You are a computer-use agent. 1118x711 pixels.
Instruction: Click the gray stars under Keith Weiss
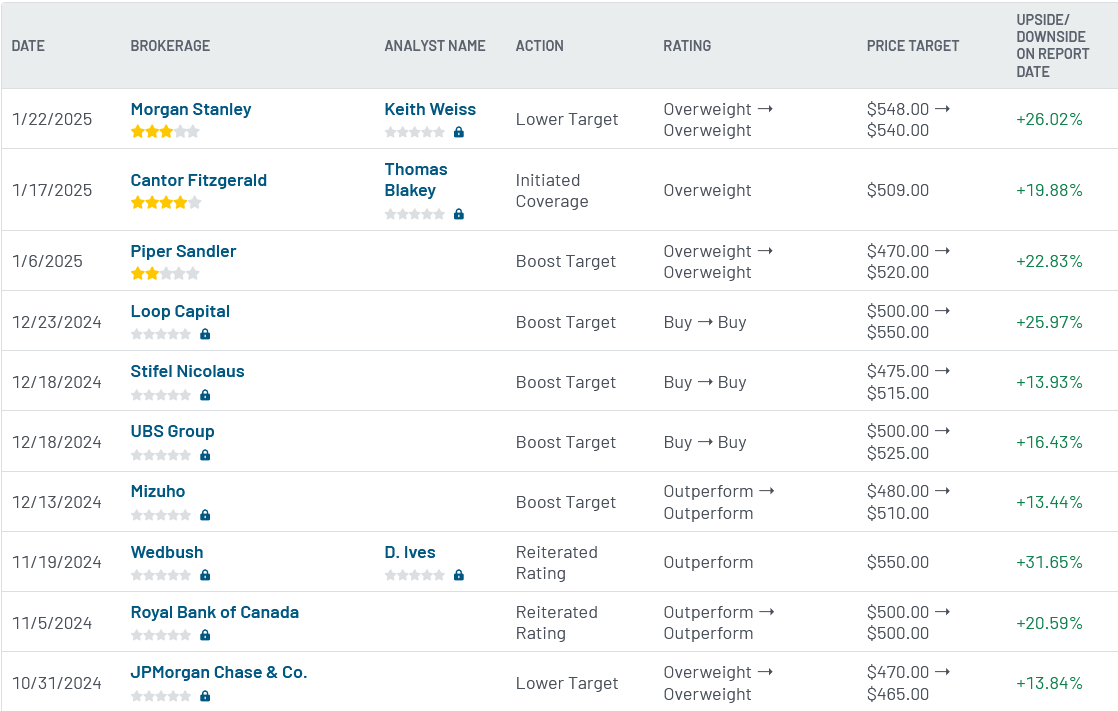tap(415, 132)
